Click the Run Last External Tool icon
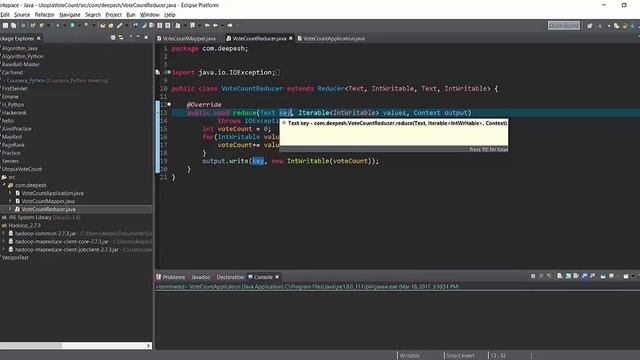640x360 pixels. 86,25
